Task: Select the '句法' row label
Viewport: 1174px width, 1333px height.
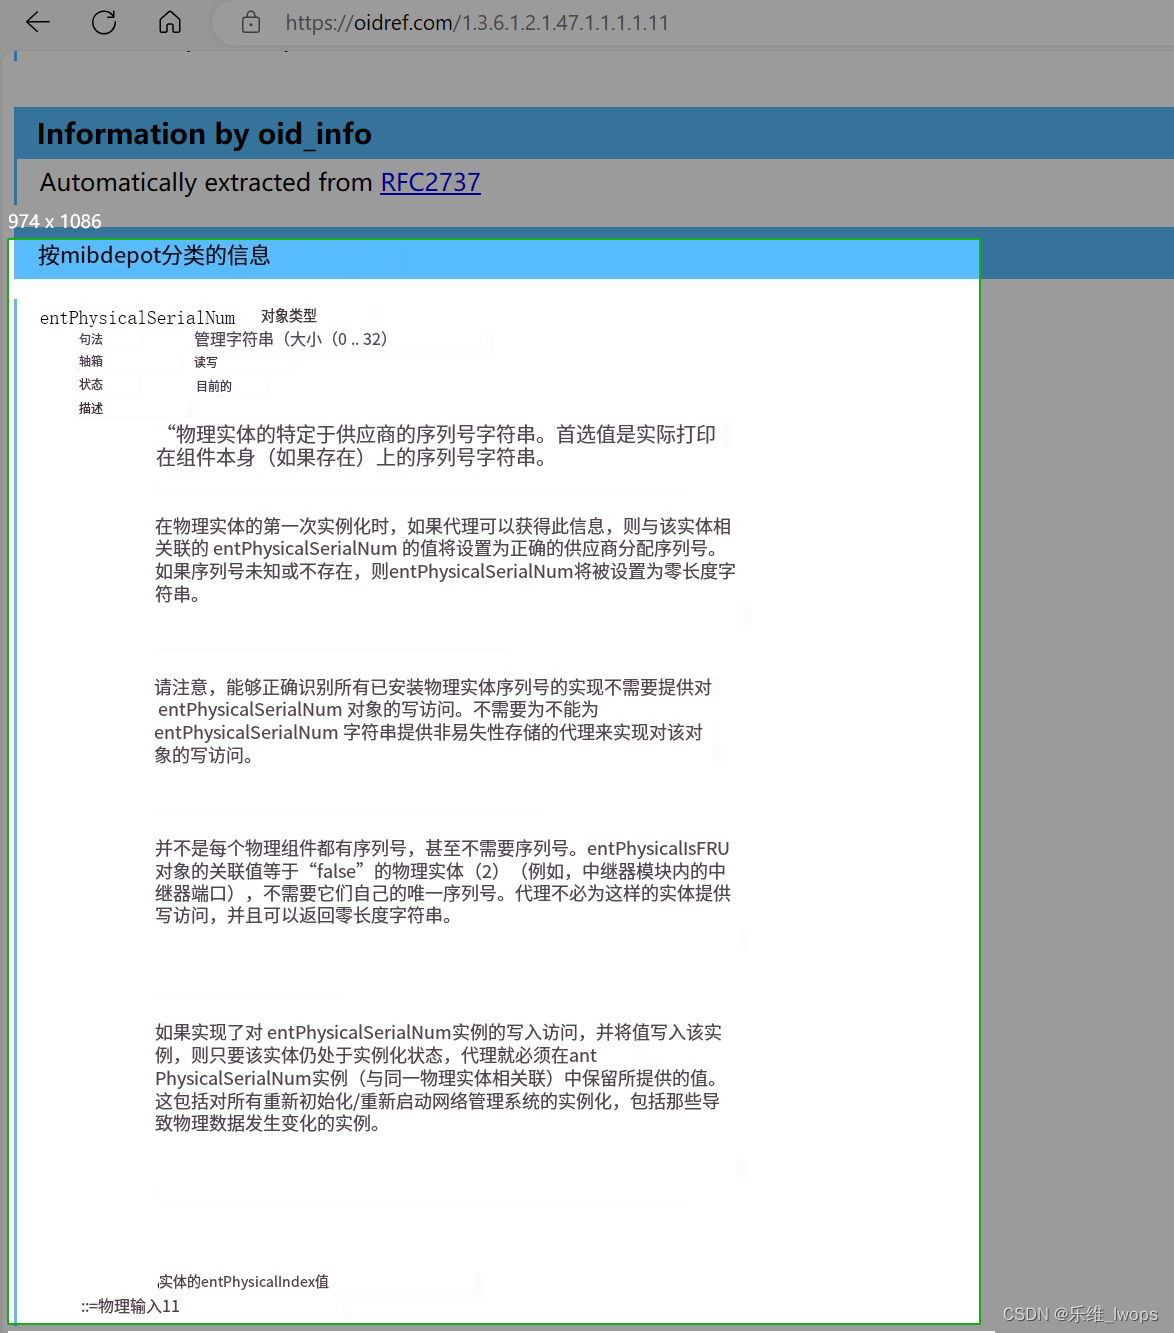Action: click(91, 339)
